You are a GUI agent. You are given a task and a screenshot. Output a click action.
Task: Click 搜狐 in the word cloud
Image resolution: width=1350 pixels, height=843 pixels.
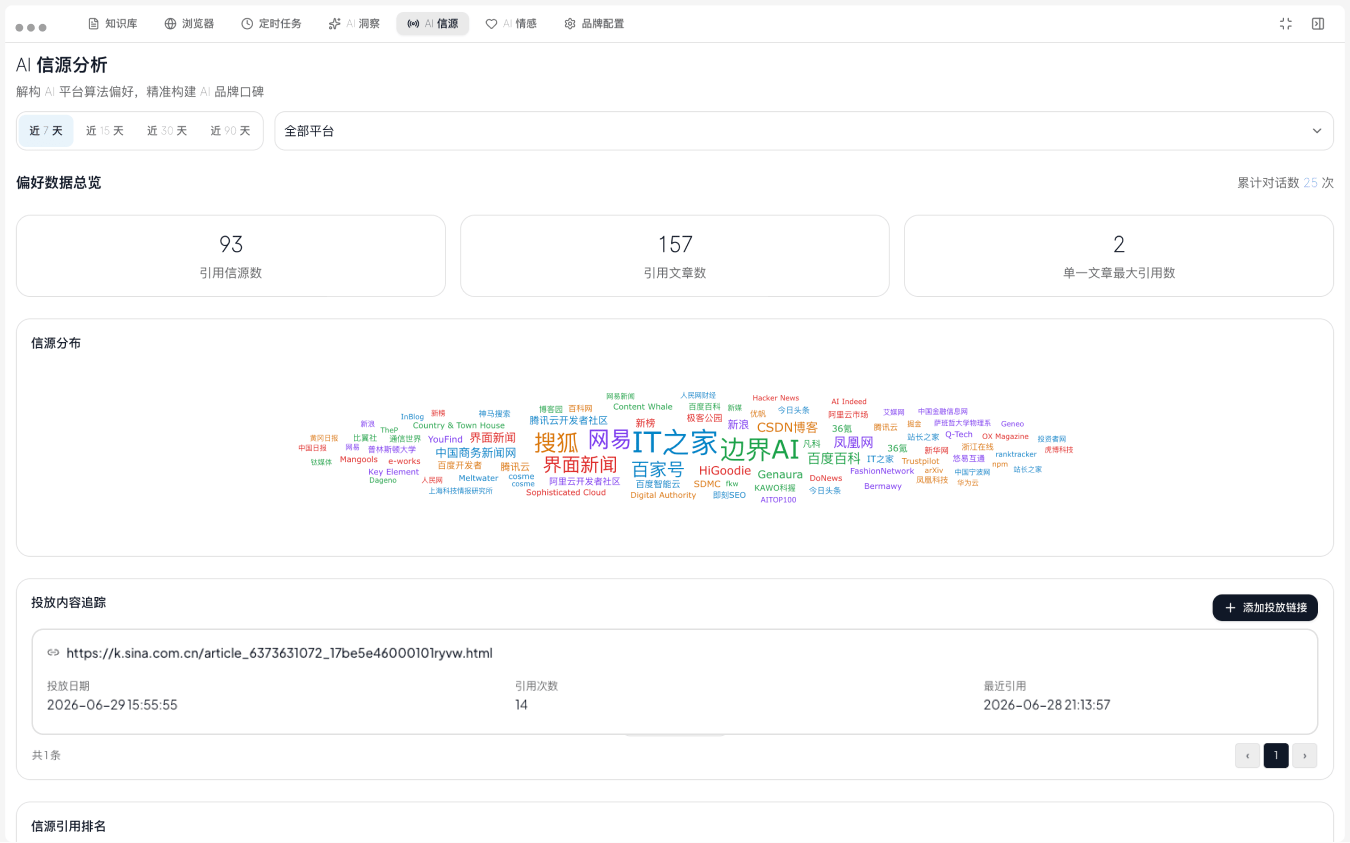[556, 442]
